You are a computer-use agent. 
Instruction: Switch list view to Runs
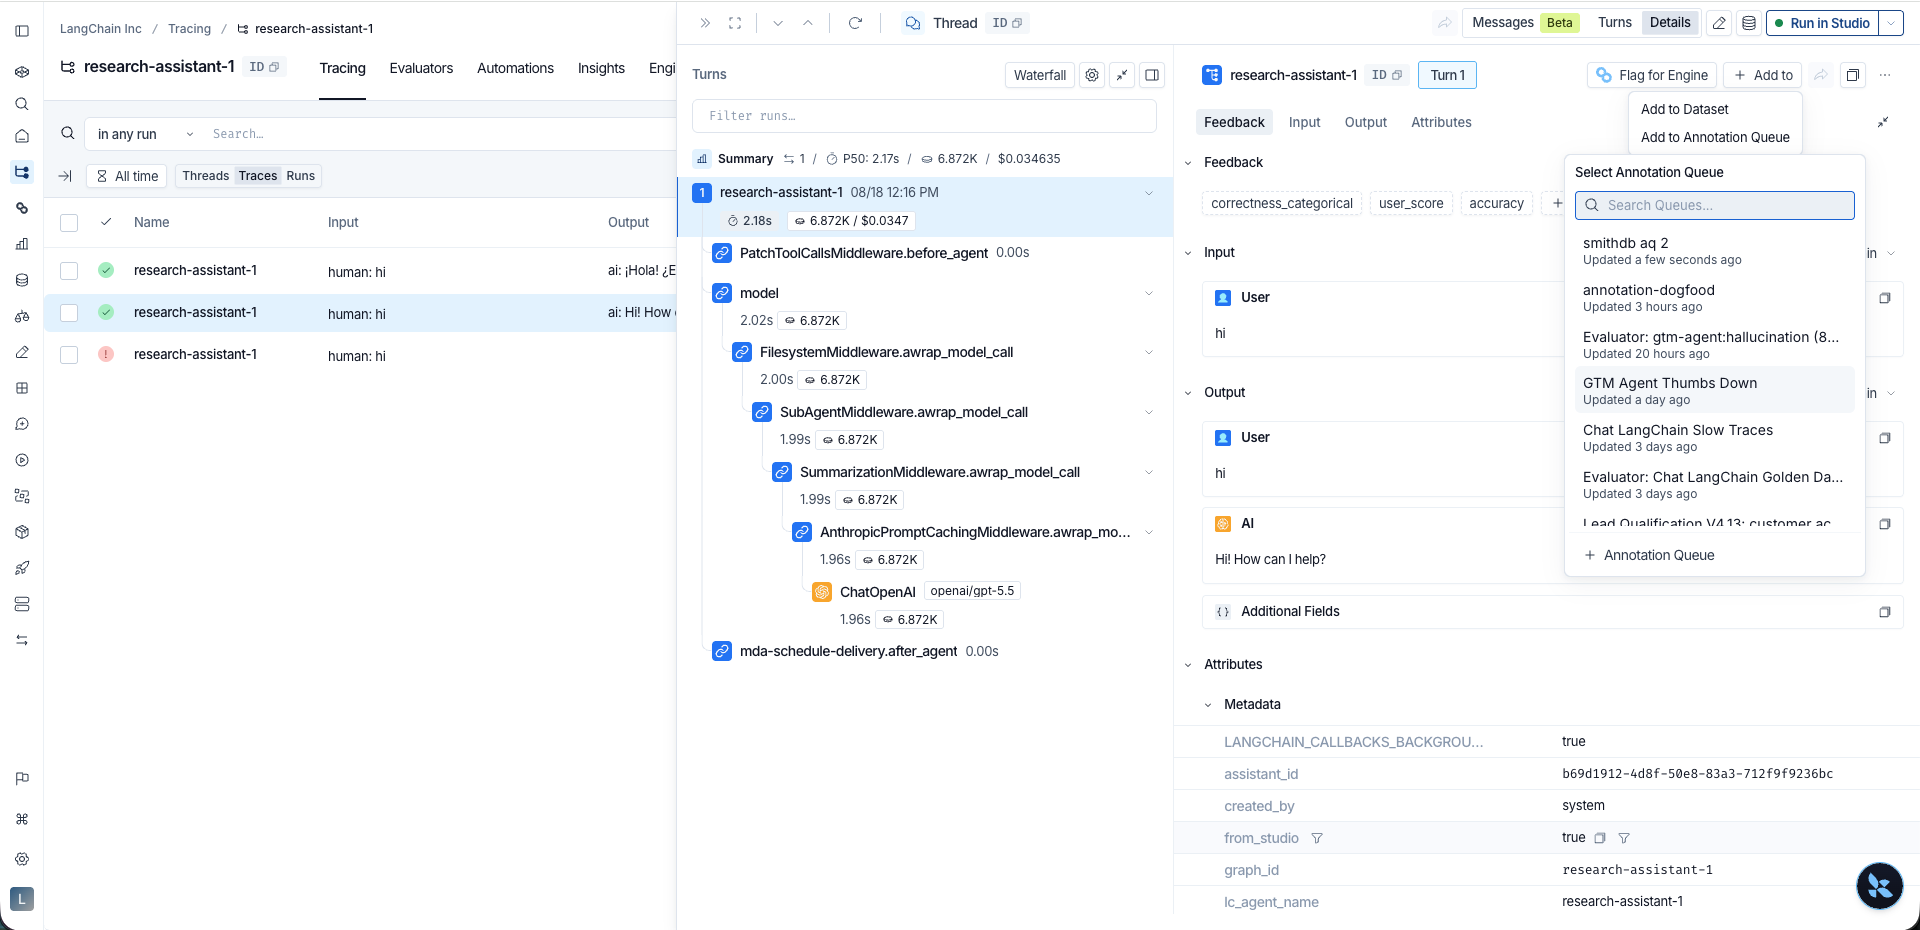click(301, 176)
